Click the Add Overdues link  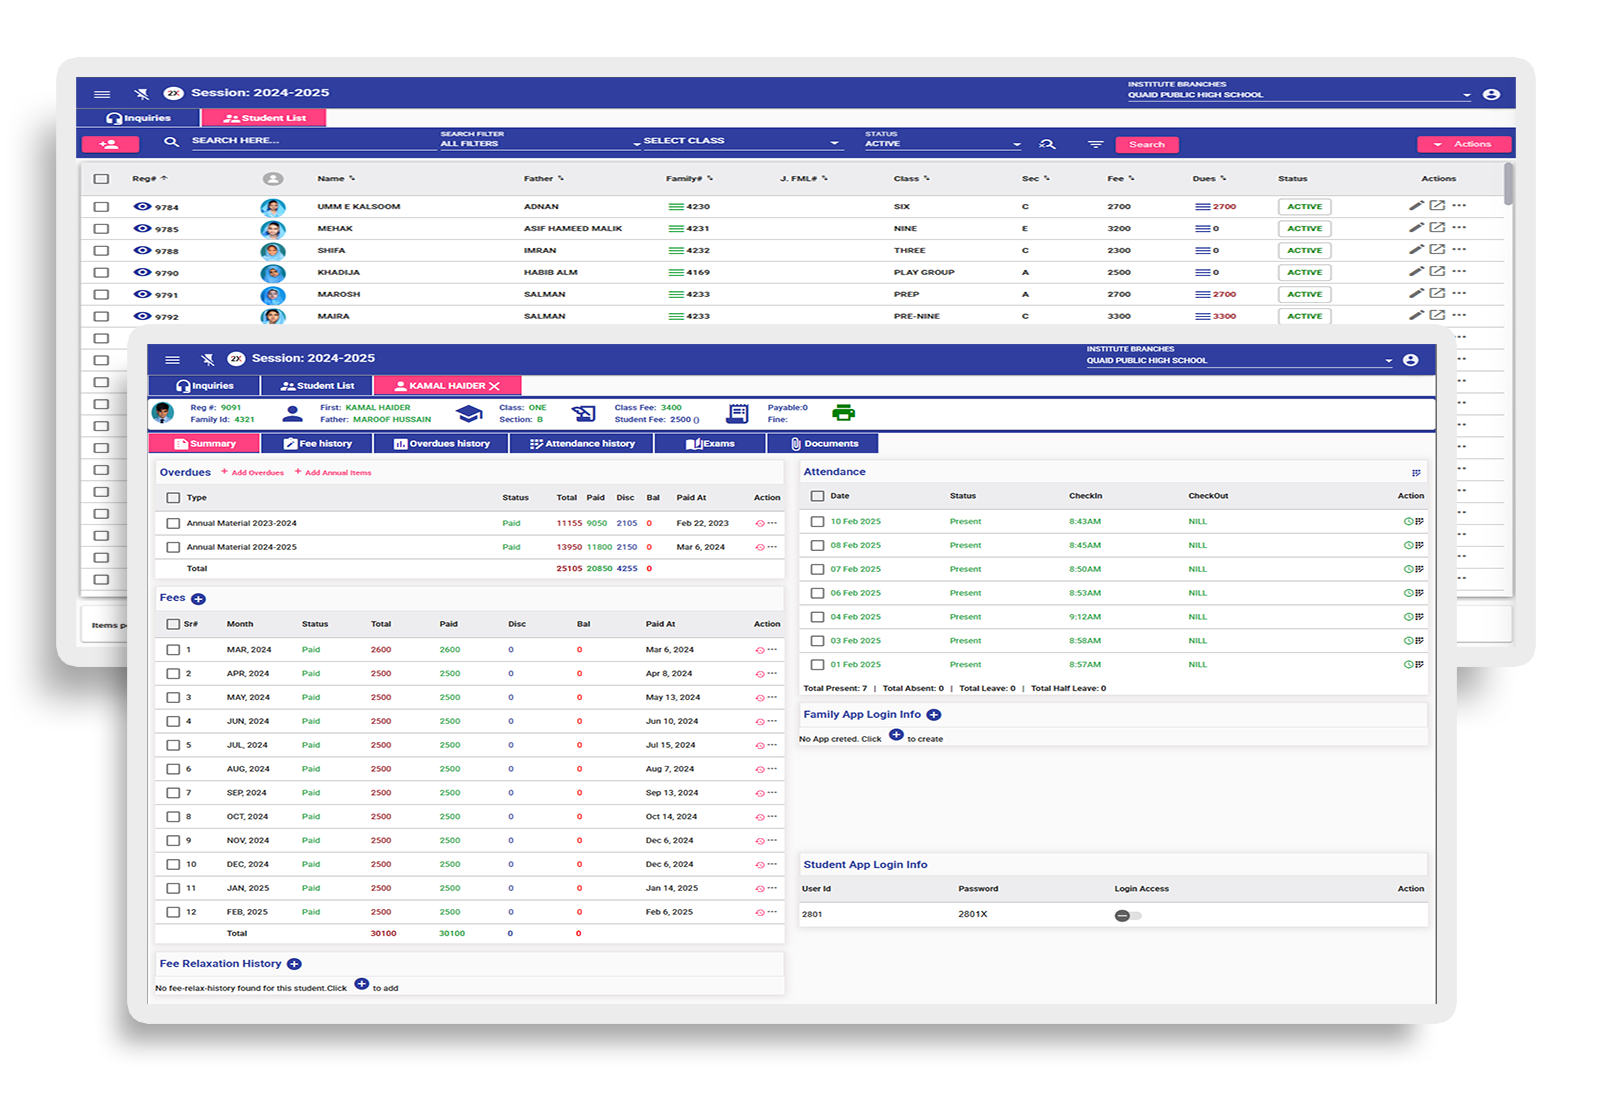252,473
